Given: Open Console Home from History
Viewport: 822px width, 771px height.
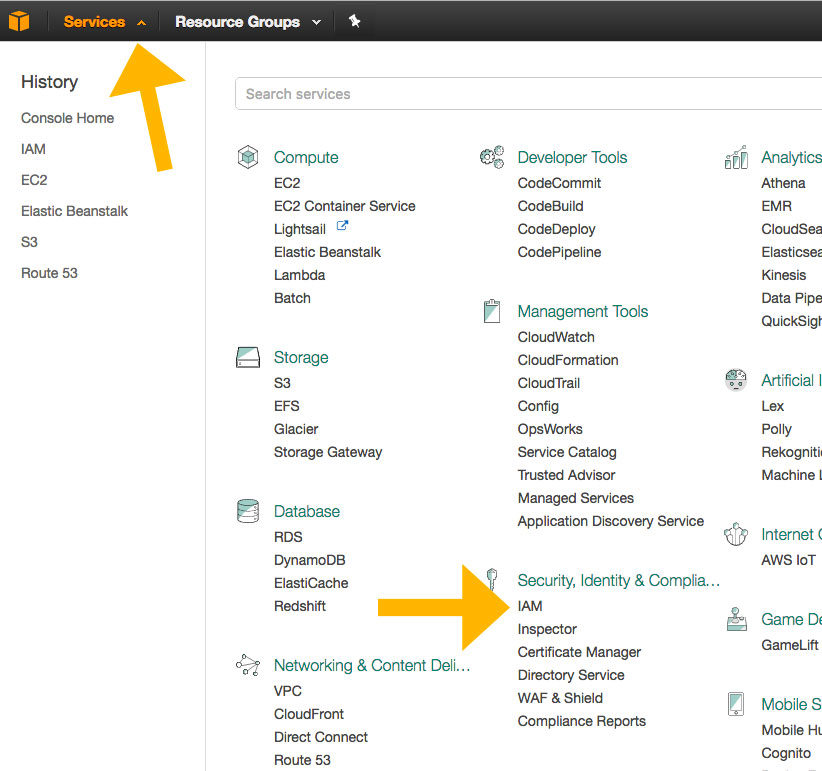Looking at the screenshot, I should (68, 118).
